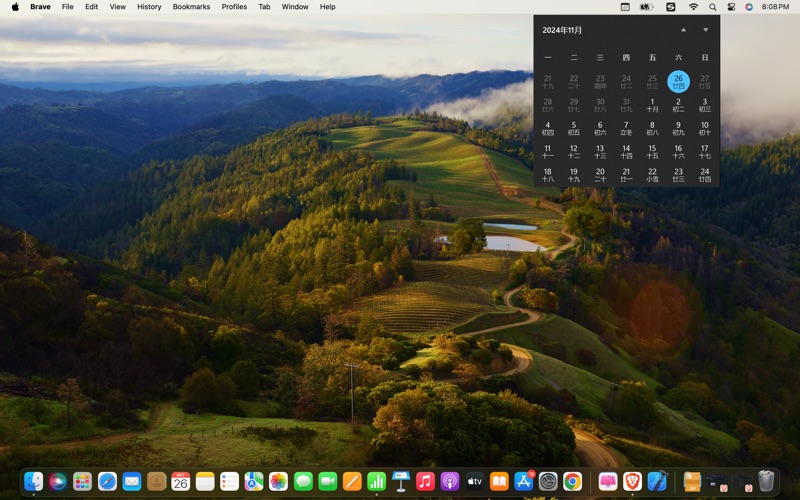This screenshot has height=500, width=800.
Task: Open the calendar widget icon in menu bar
Action: [625, 7]
